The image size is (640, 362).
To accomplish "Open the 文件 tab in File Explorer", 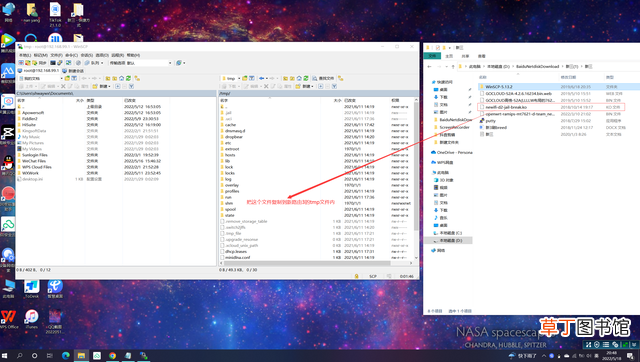I will (432, 56).
